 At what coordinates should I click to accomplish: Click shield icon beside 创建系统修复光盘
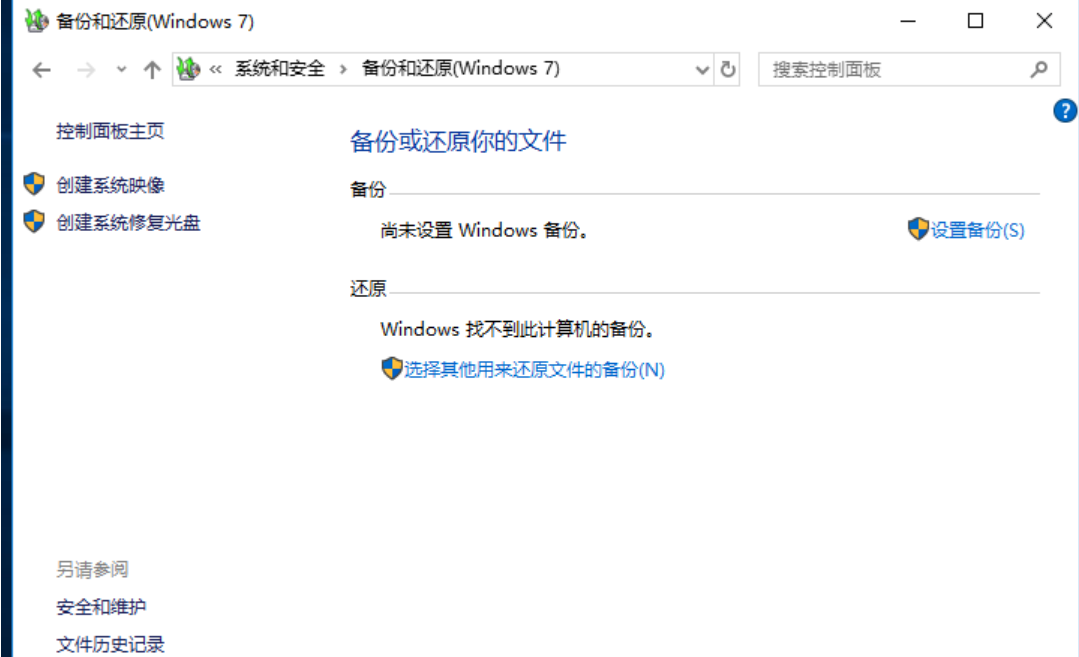pyautogui.click(x=34, y=222)
